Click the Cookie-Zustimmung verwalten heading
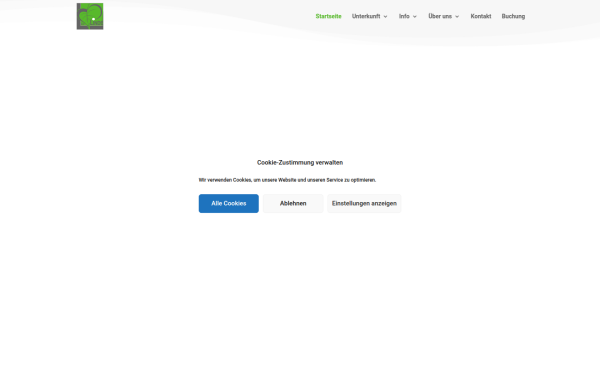The height and width of the screenshot is (375, 600). [300, 163]
